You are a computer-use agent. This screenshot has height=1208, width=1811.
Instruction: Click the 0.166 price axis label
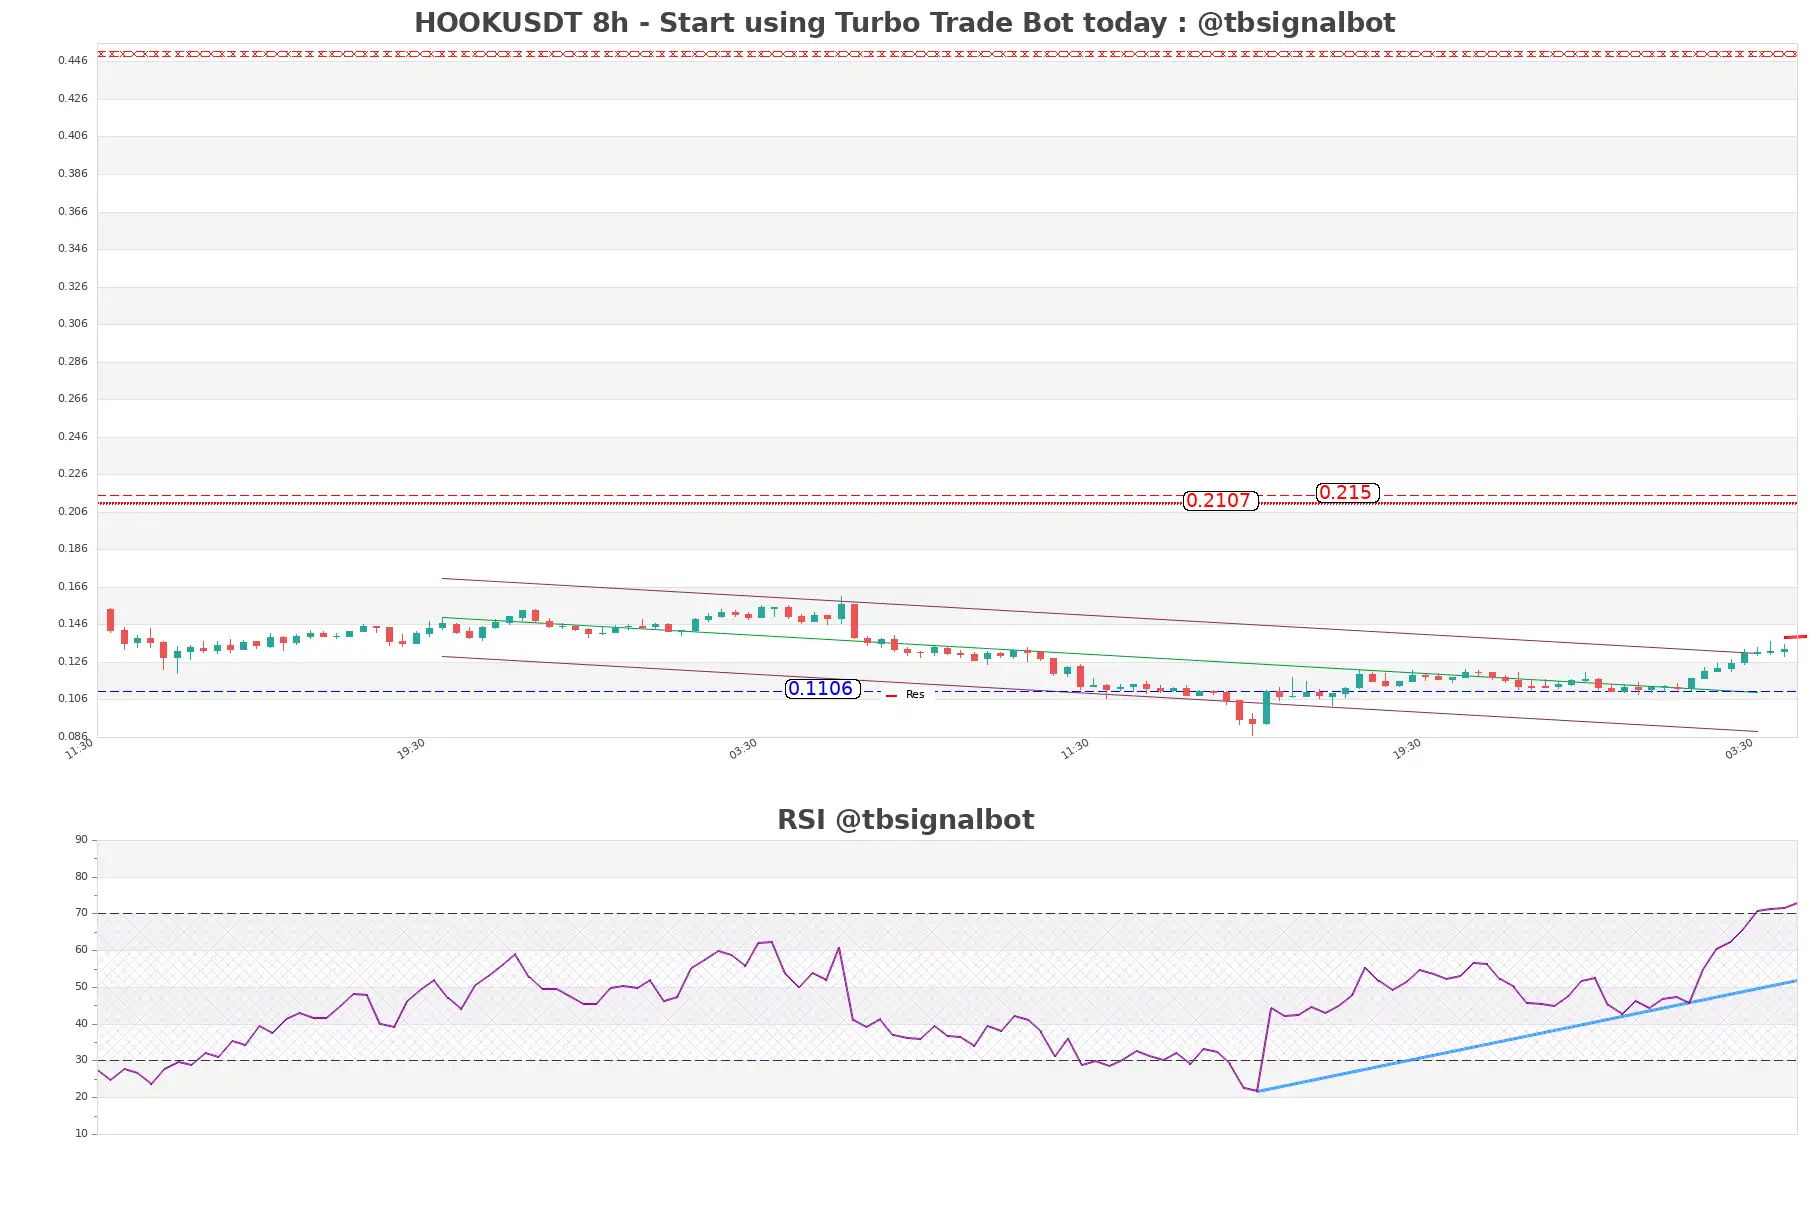(72, 586)
